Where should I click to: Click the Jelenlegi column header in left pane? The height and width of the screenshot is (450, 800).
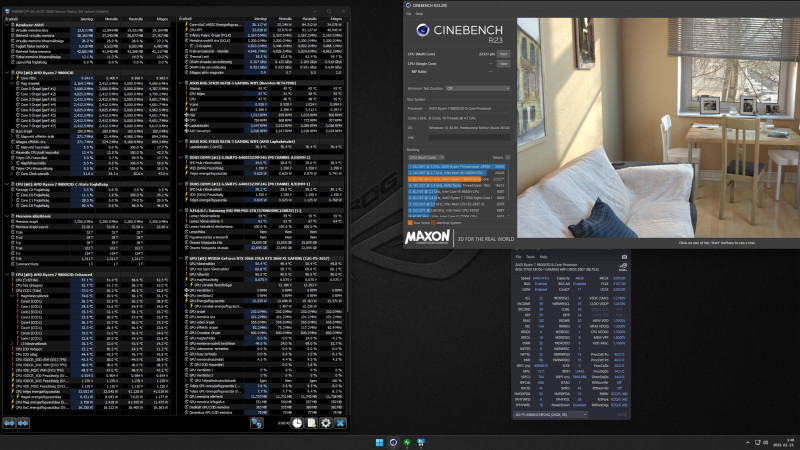(86, 19)
